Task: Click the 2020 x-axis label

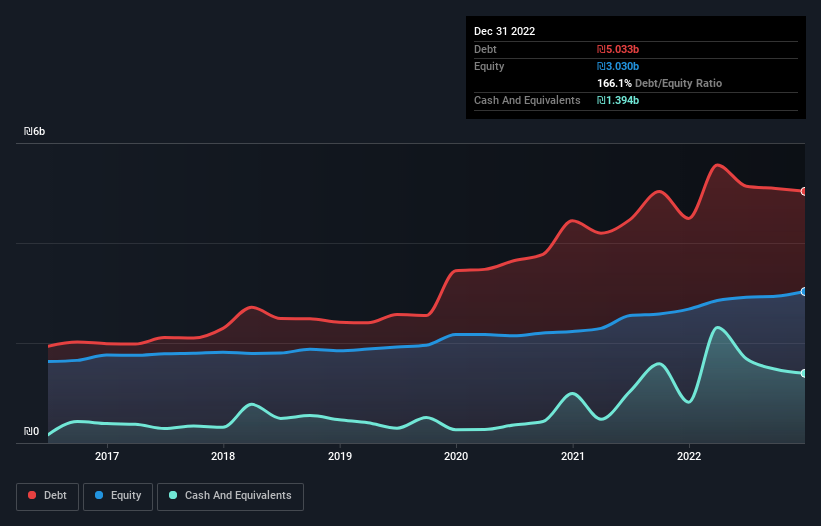Action: [456, 456]
